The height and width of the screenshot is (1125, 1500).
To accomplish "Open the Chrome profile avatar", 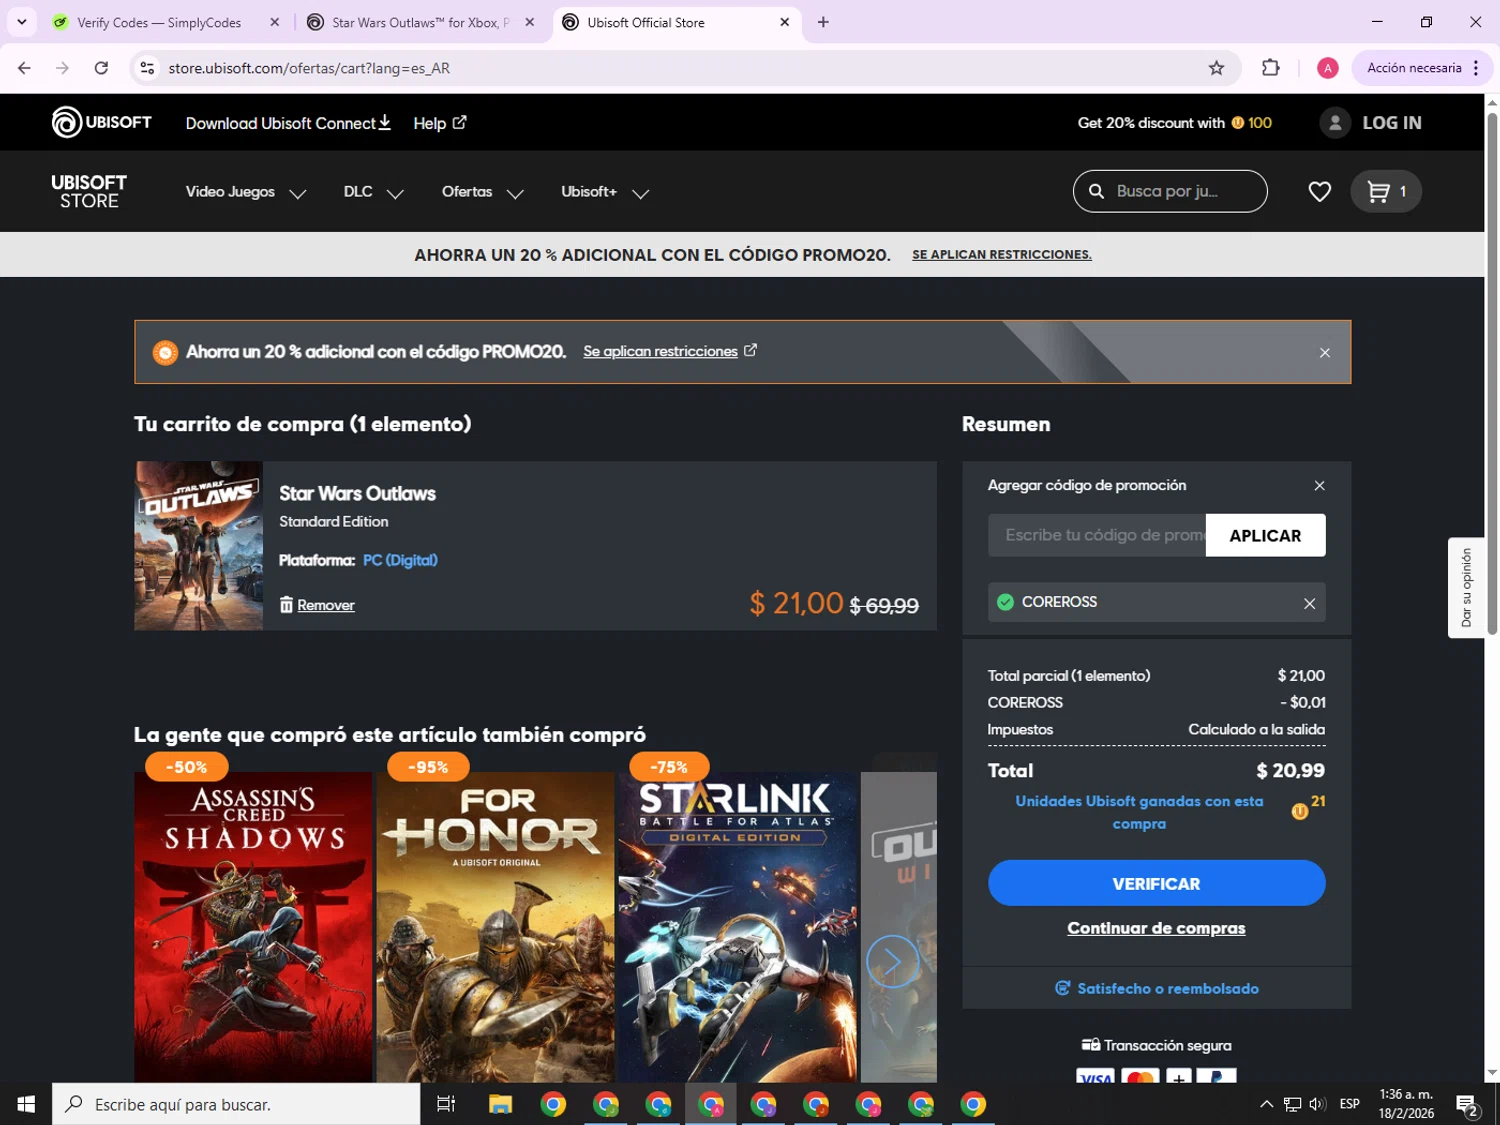I will tap(1327, 68).
